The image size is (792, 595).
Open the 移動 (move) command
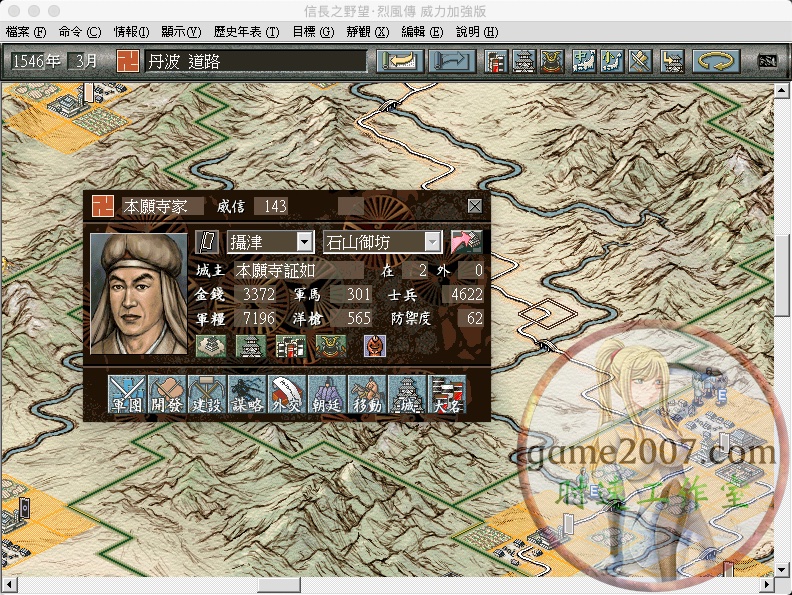click(x=367, y=394)
